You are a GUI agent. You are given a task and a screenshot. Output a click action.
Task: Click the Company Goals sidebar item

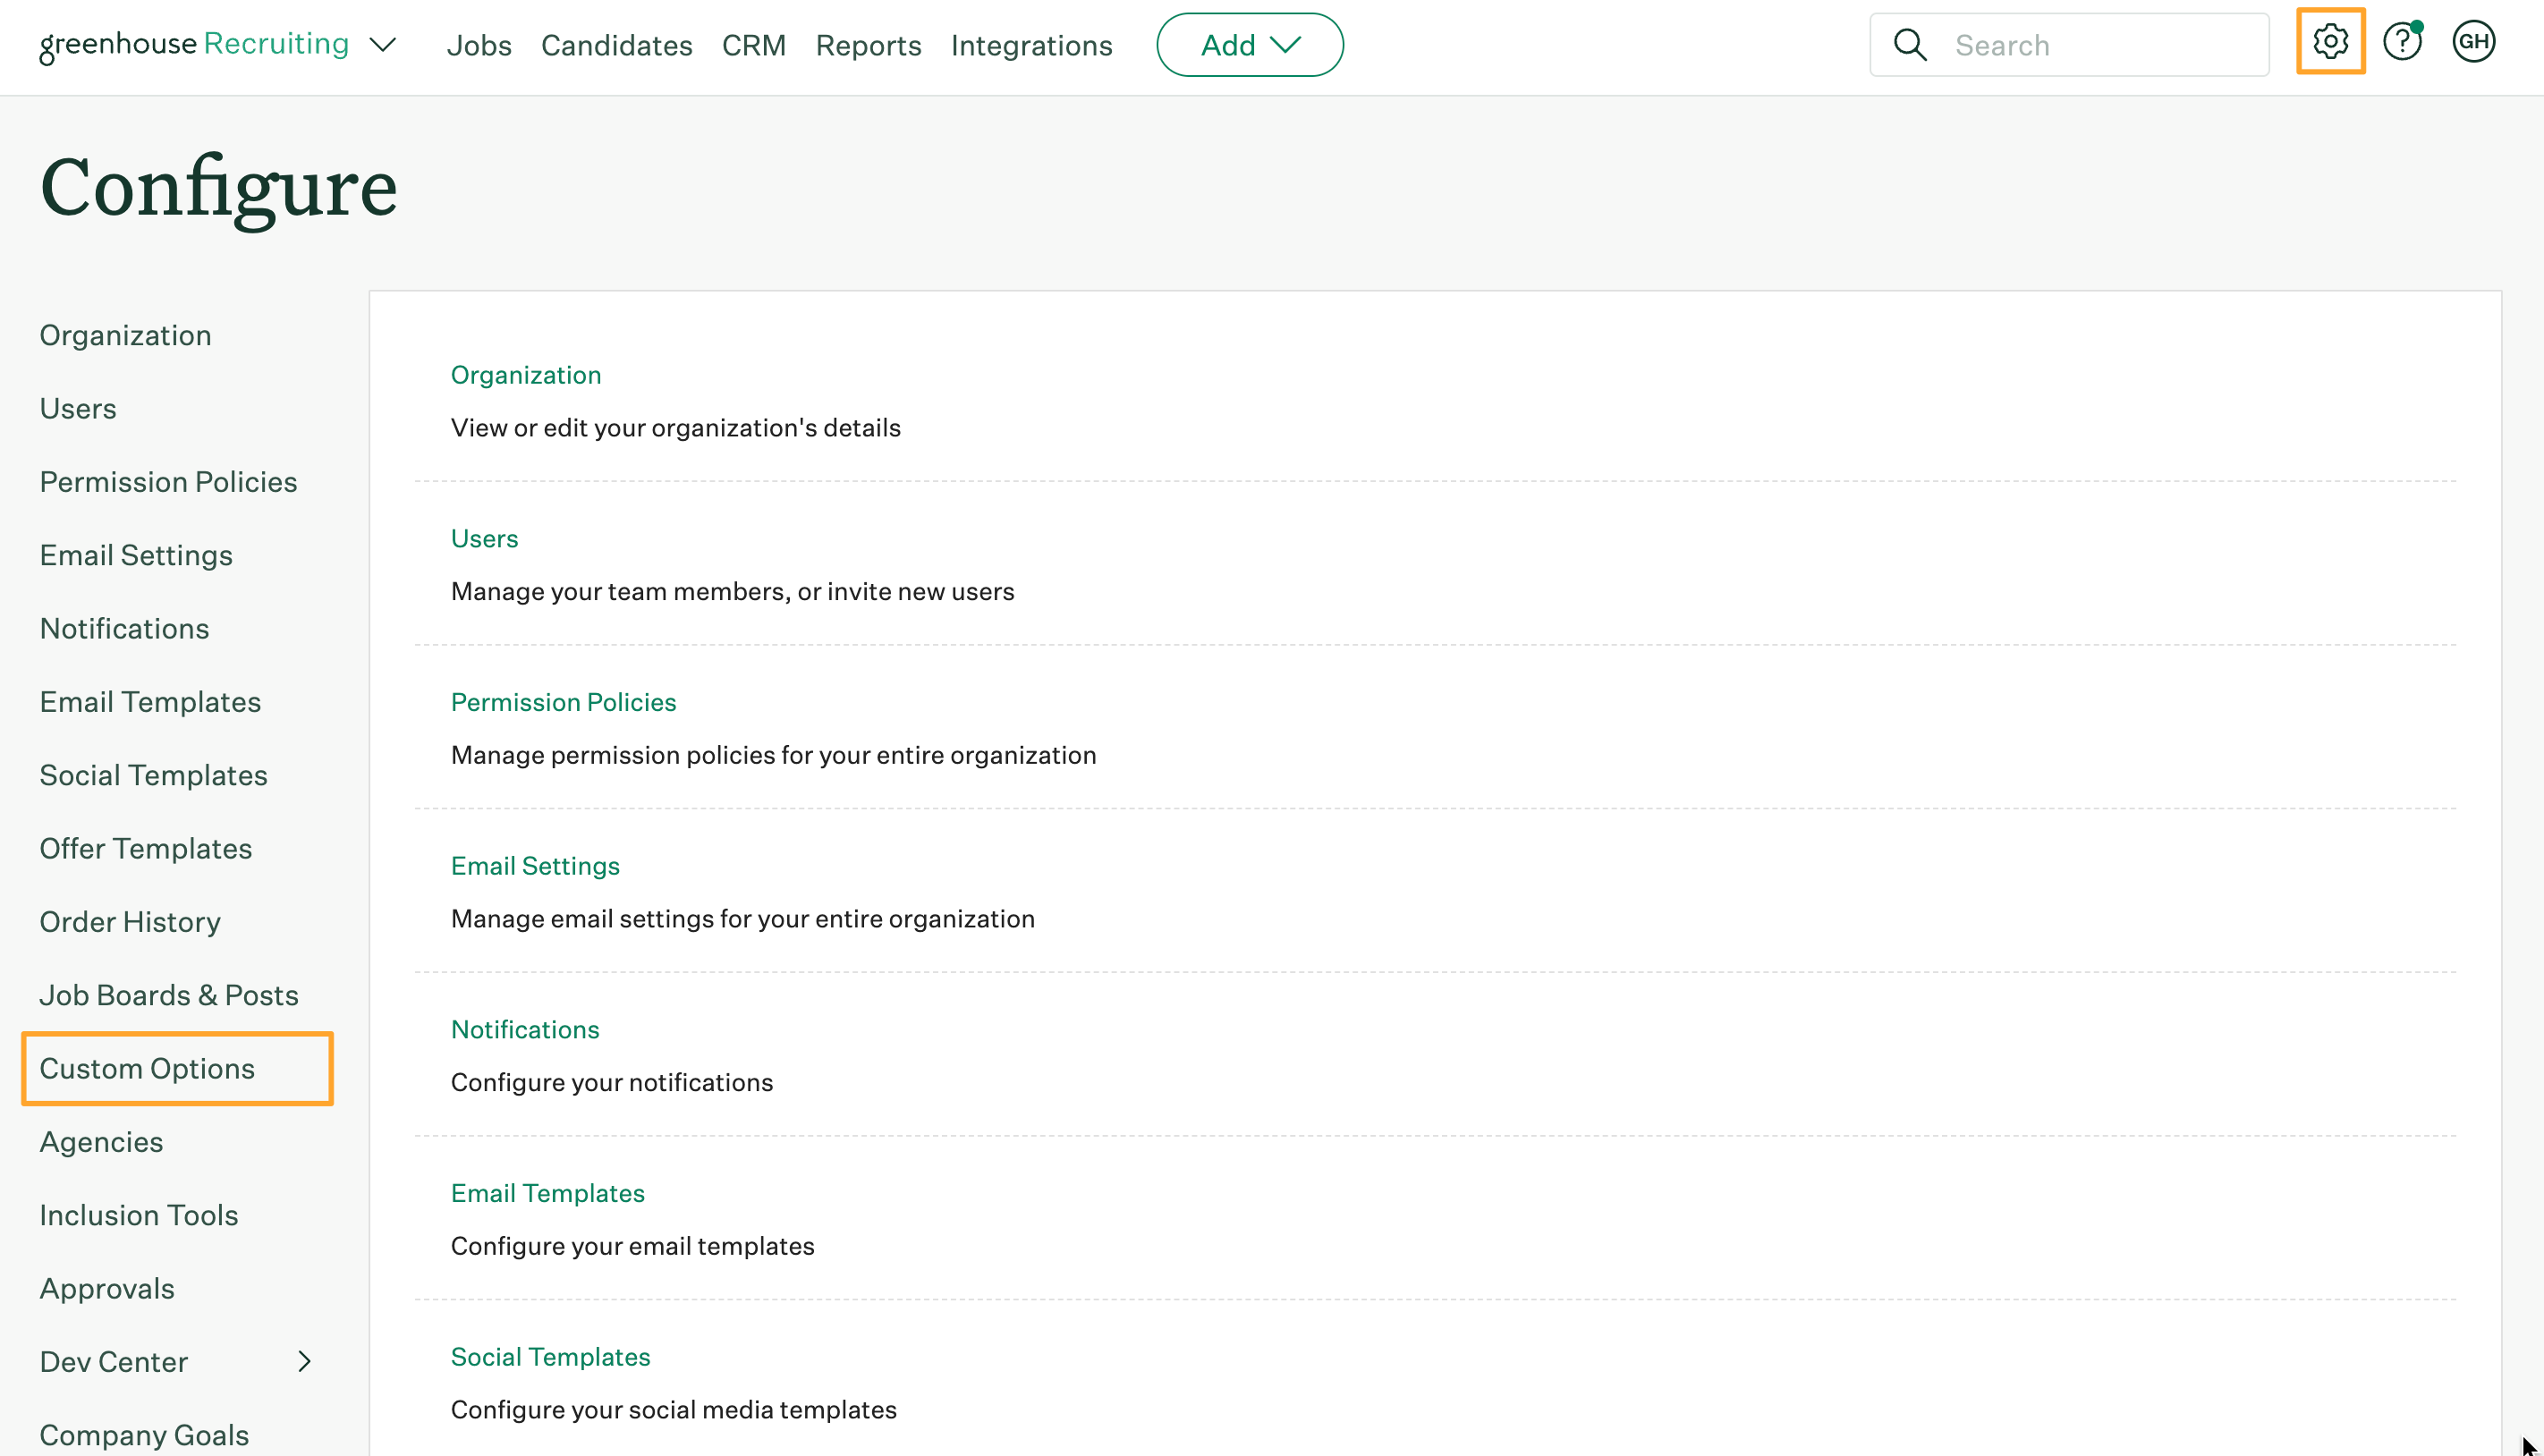click(145, 1434)
